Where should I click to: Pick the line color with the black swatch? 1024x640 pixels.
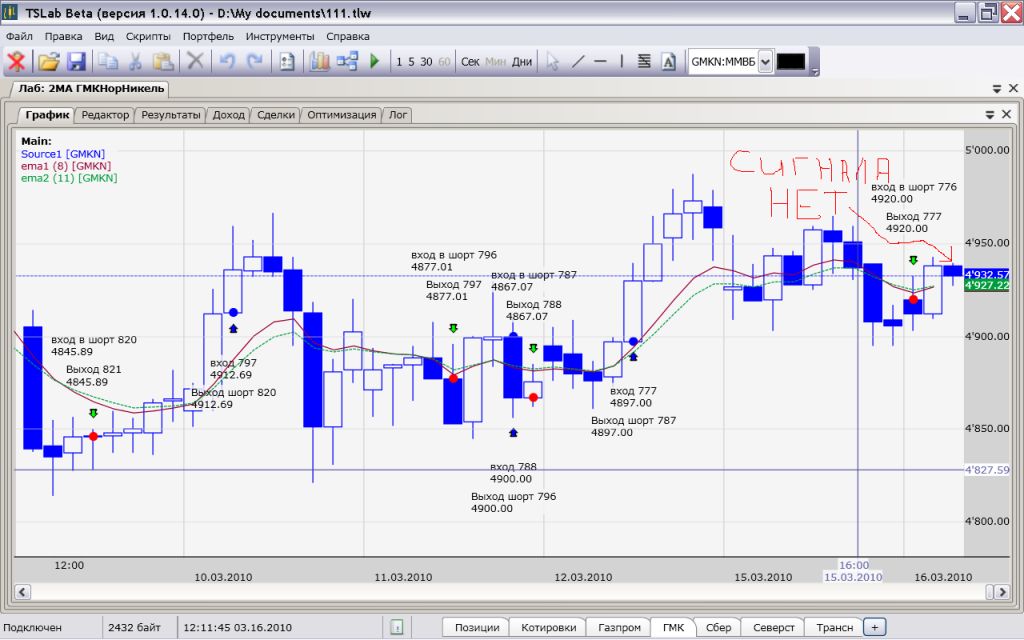(x=790, y=62)
